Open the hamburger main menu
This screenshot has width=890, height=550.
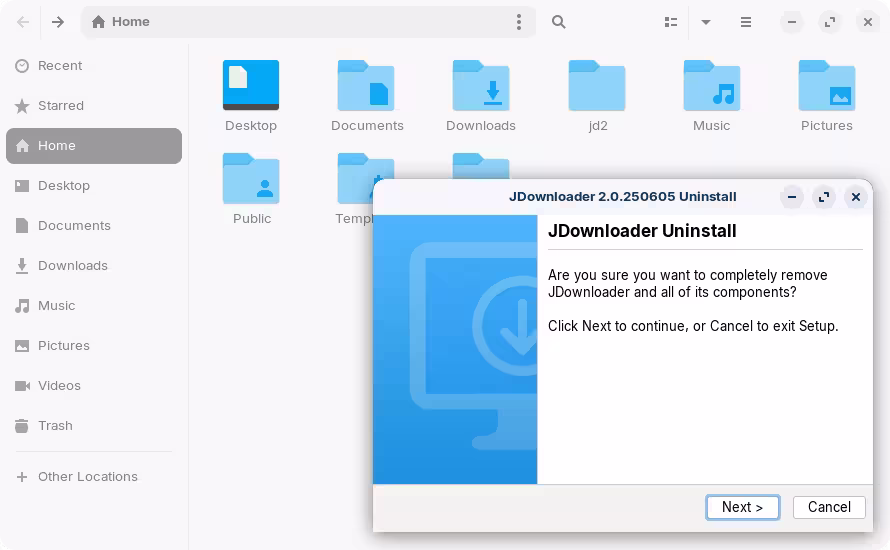[746, 22]
